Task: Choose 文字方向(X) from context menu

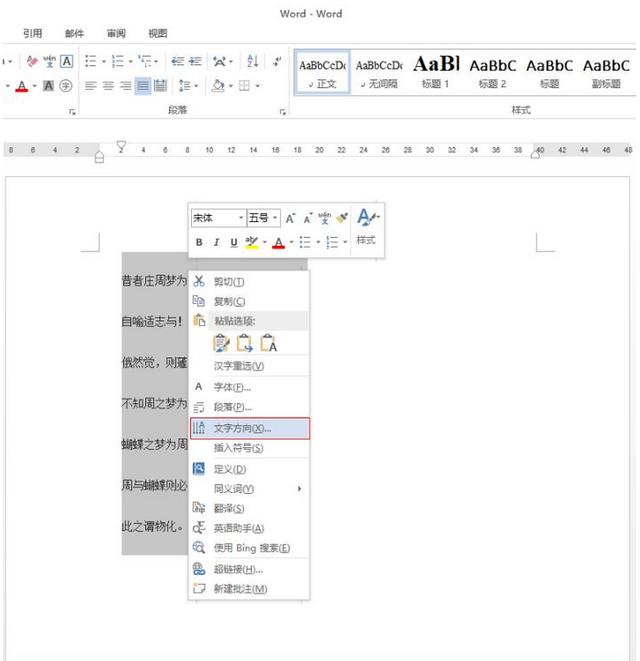Action: tap(250, 428)
